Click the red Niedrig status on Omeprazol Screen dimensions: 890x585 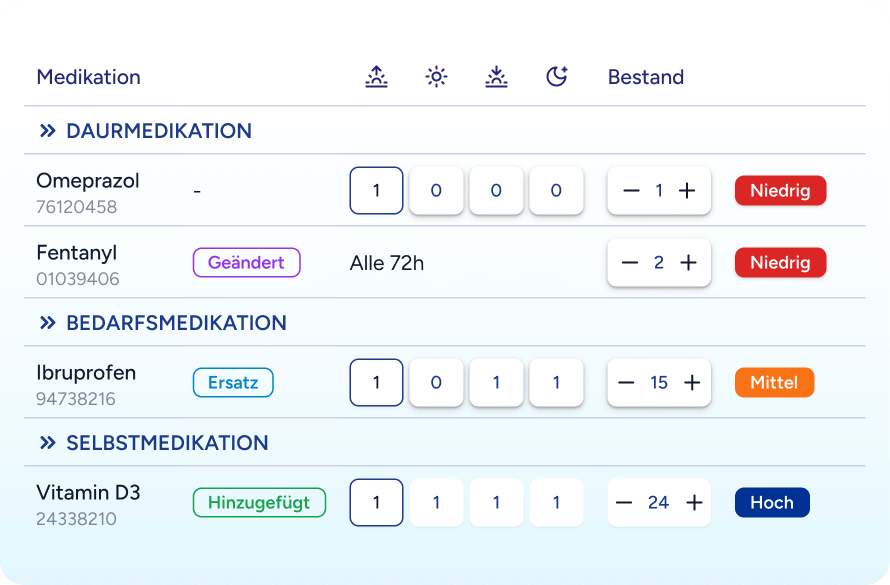(780, 190)
